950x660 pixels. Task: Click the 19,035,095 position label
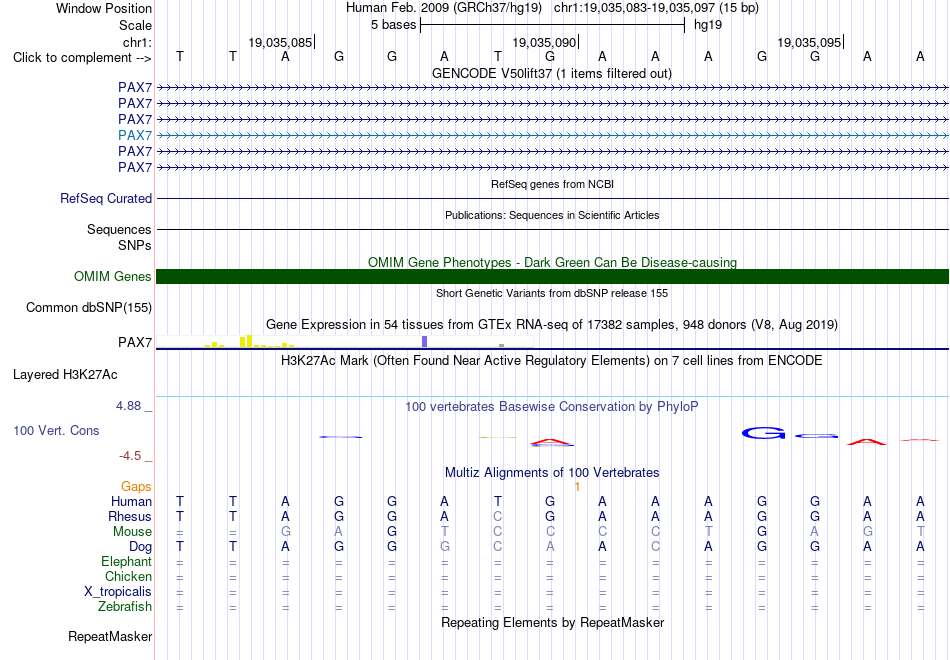pos(809,42)
